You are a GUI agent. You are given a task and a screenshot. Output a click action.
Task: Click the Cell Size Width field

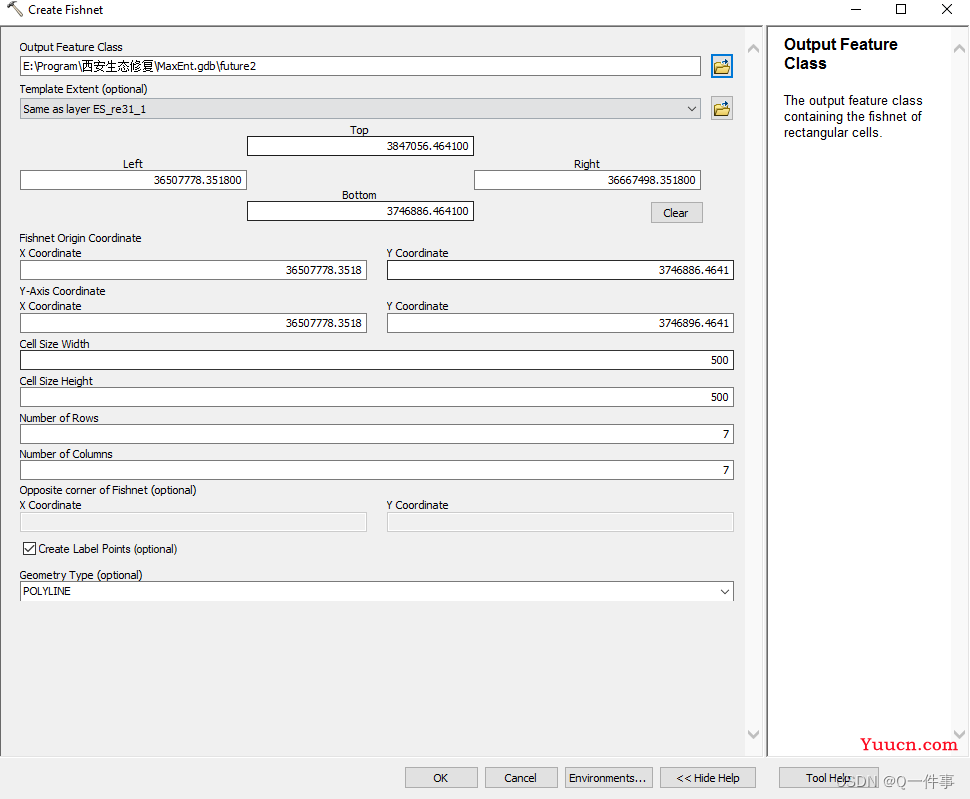377,360
